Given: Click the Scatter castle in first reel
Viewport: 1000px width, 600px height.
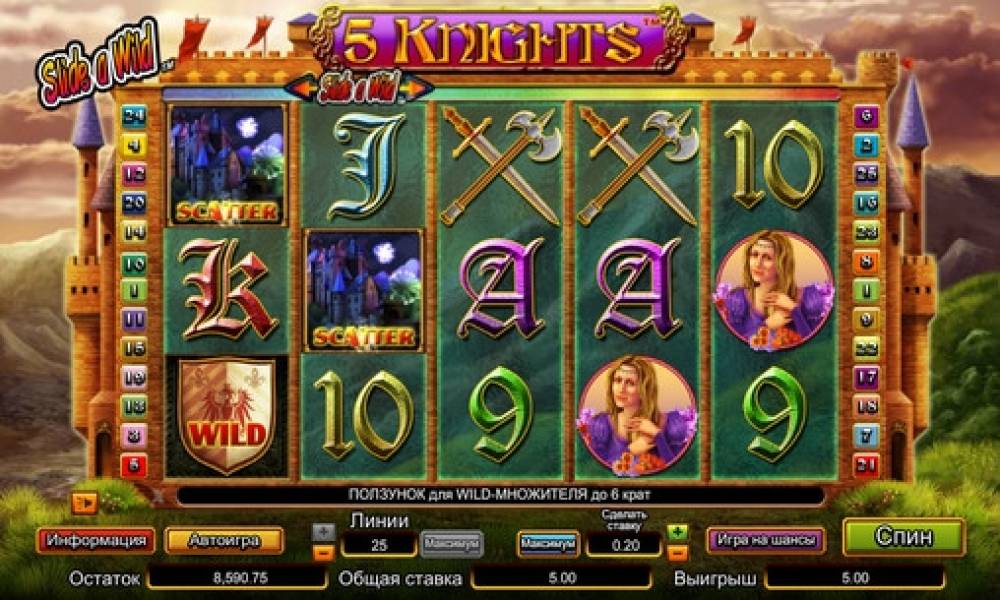Looking at the screenshot, I should [227, 165].
